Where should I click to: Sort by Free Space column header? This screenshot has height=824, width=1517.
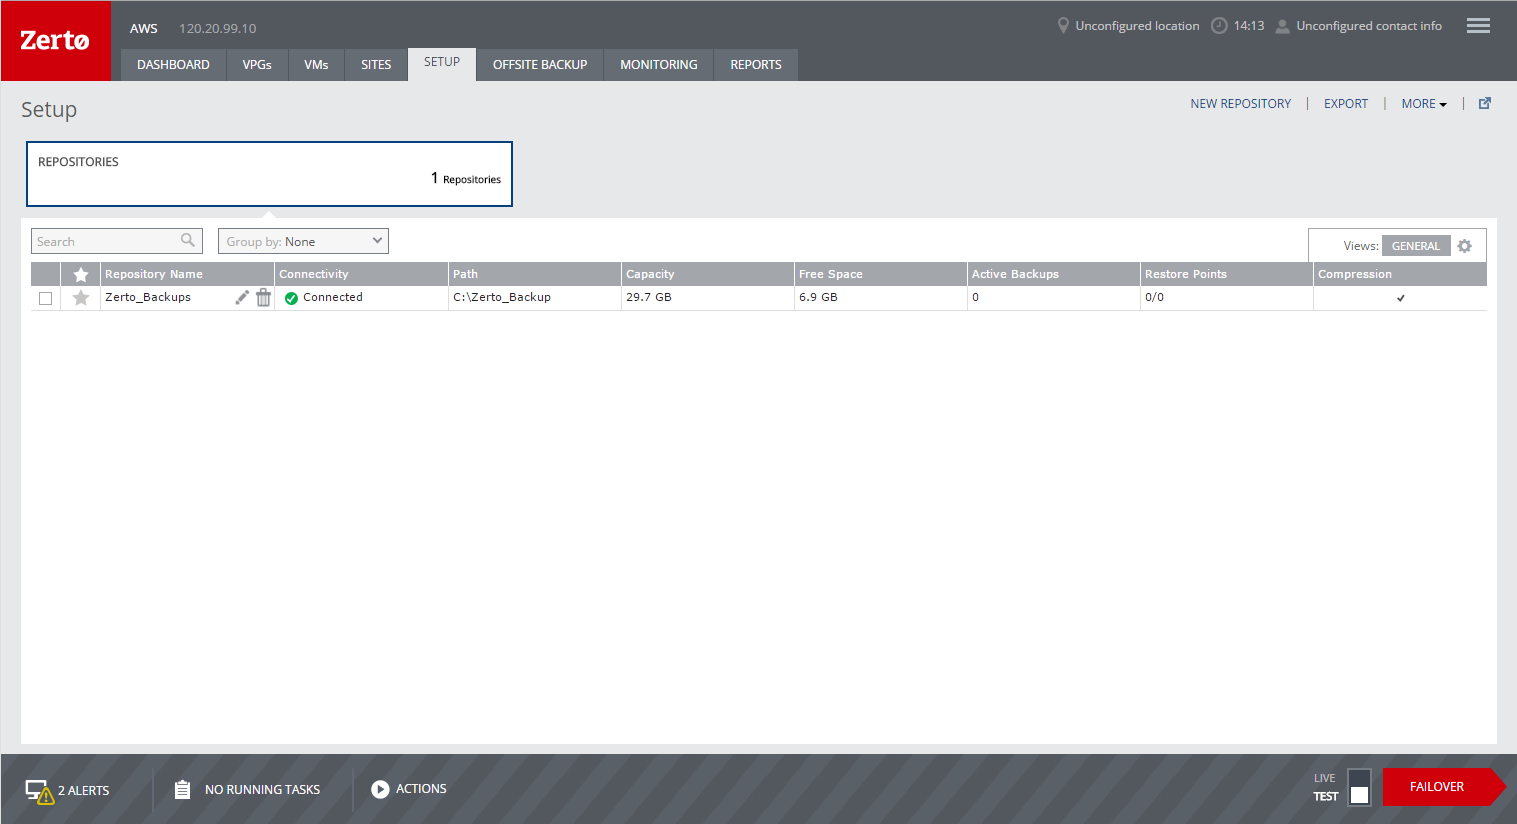(881, 274)
